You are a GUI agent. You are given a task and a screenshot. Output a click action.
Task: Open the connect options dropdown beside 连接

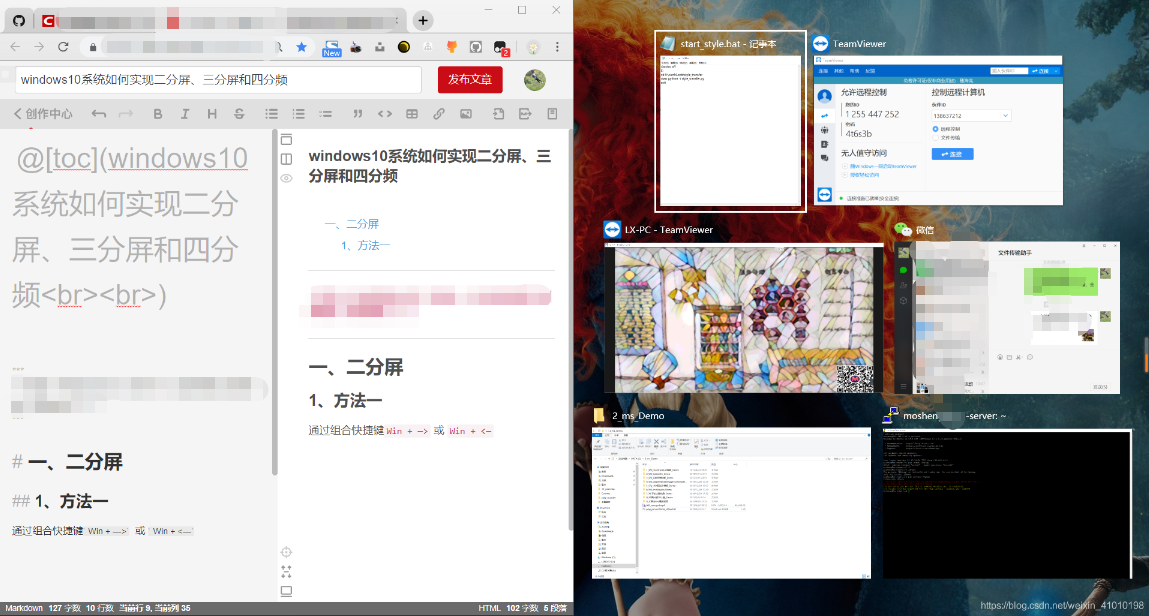[x=1055, y=71]
